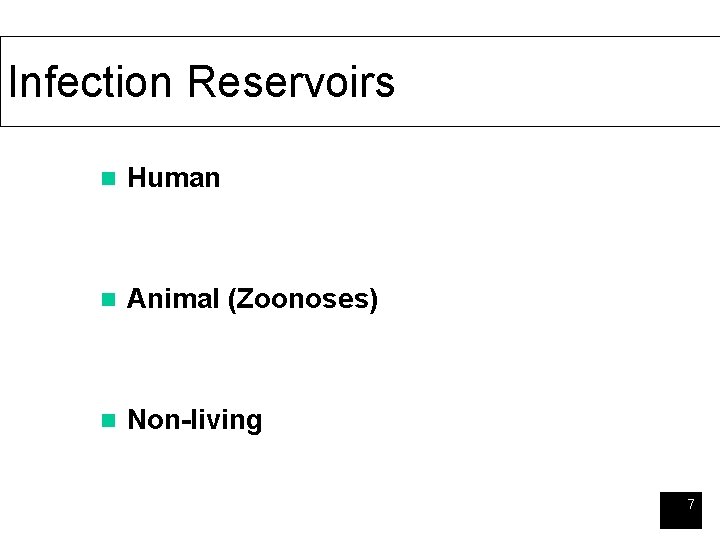Click the letter I starting the title
Screen dimensions: 720x540
13,82
